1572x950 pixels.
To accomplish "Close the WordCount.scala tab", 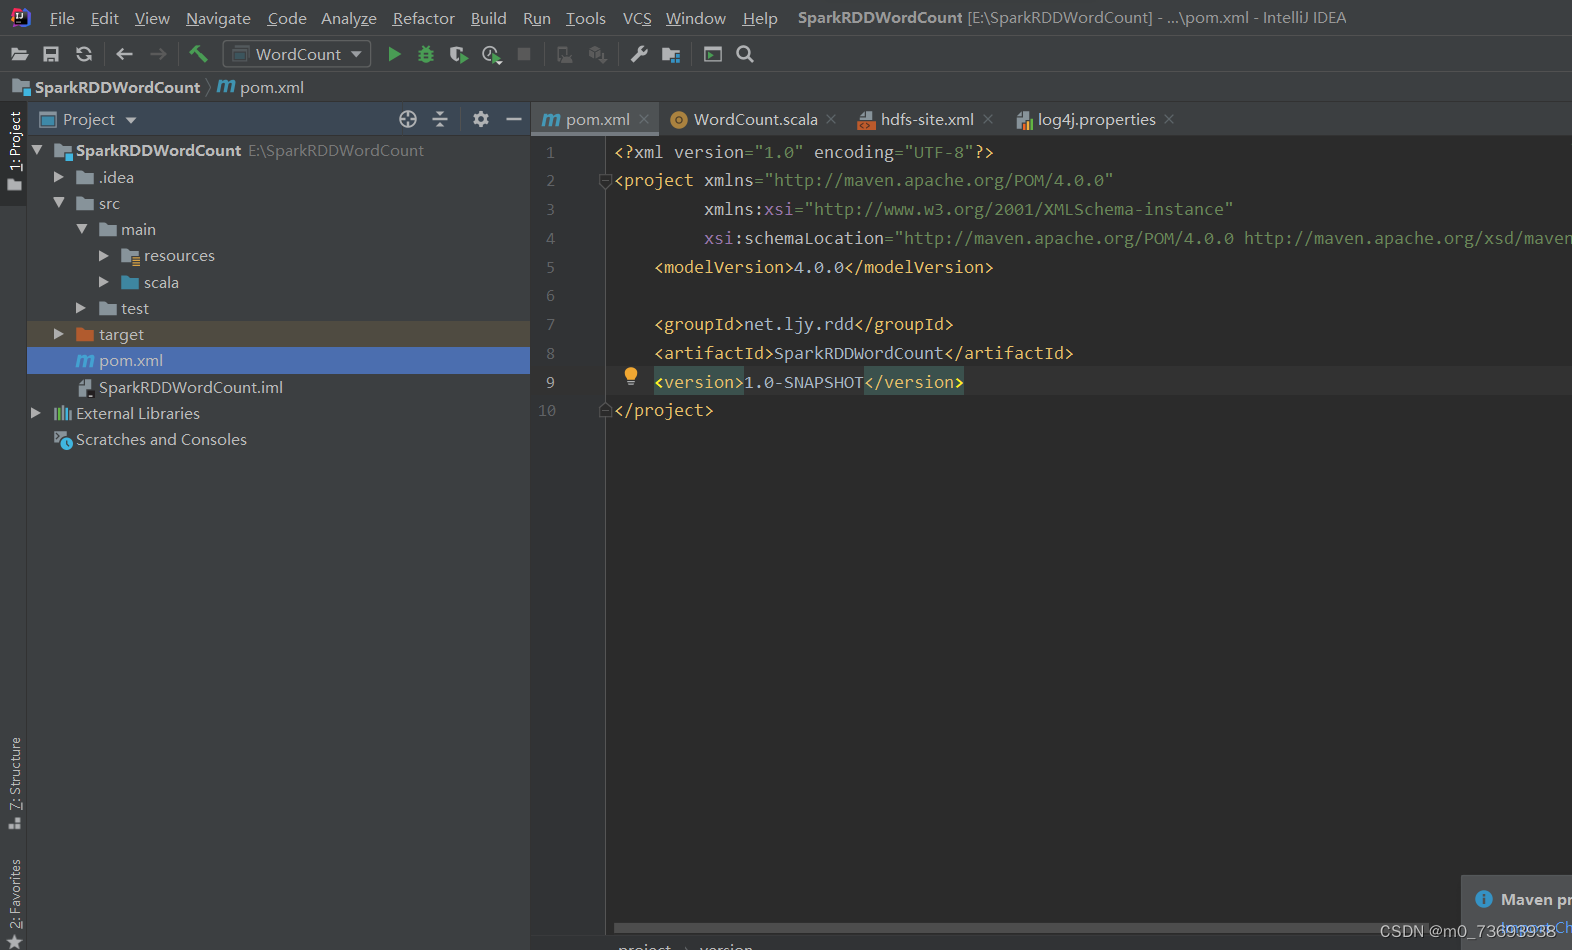I will (831, 119).
